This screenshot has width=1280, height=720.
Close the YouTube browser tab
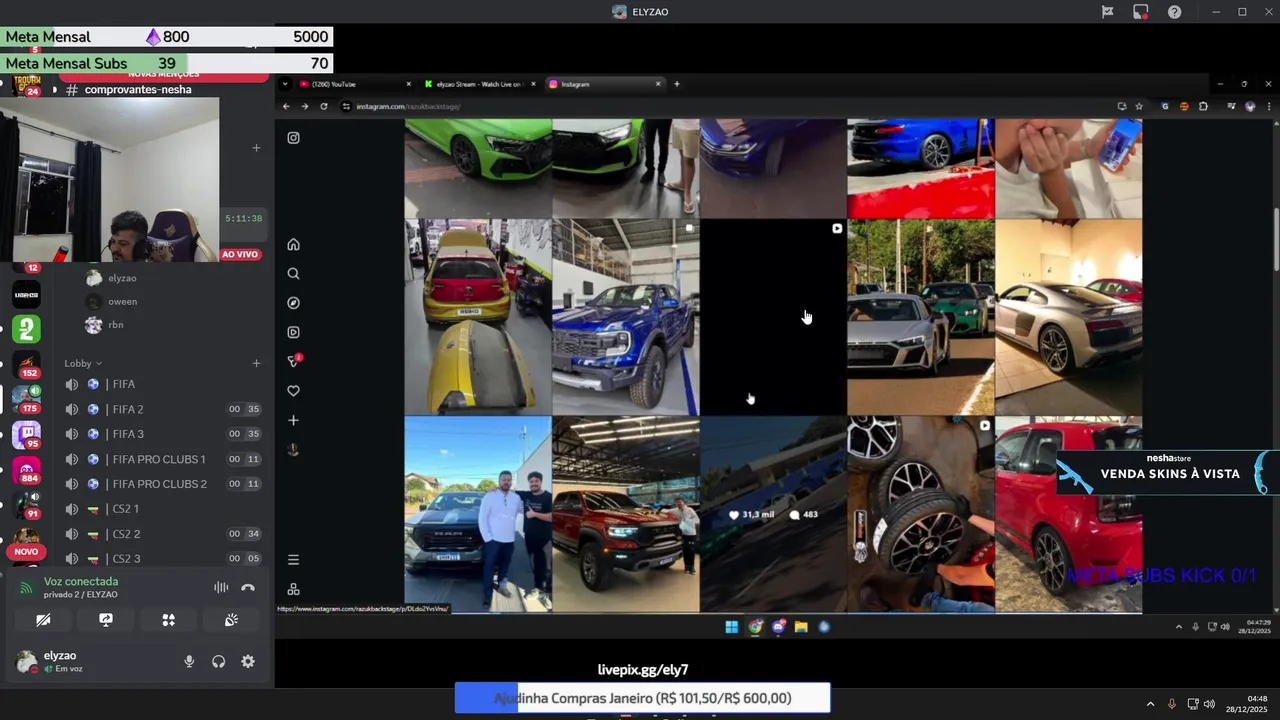pyautogui.click(x=409, y=84)
